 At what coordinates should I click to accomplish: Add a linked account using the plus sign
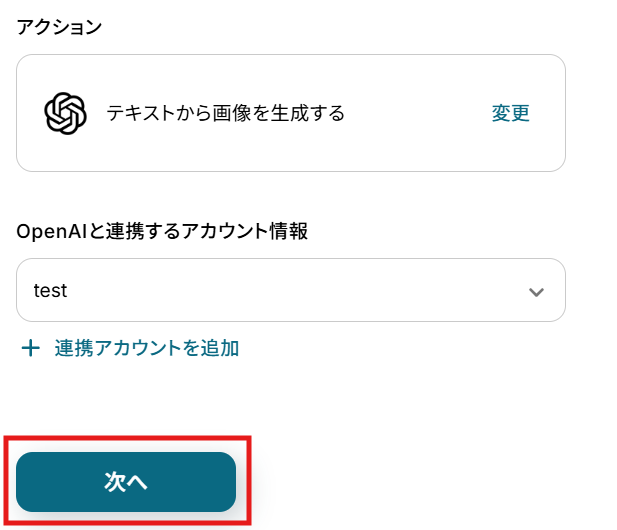tap(31, 348)
